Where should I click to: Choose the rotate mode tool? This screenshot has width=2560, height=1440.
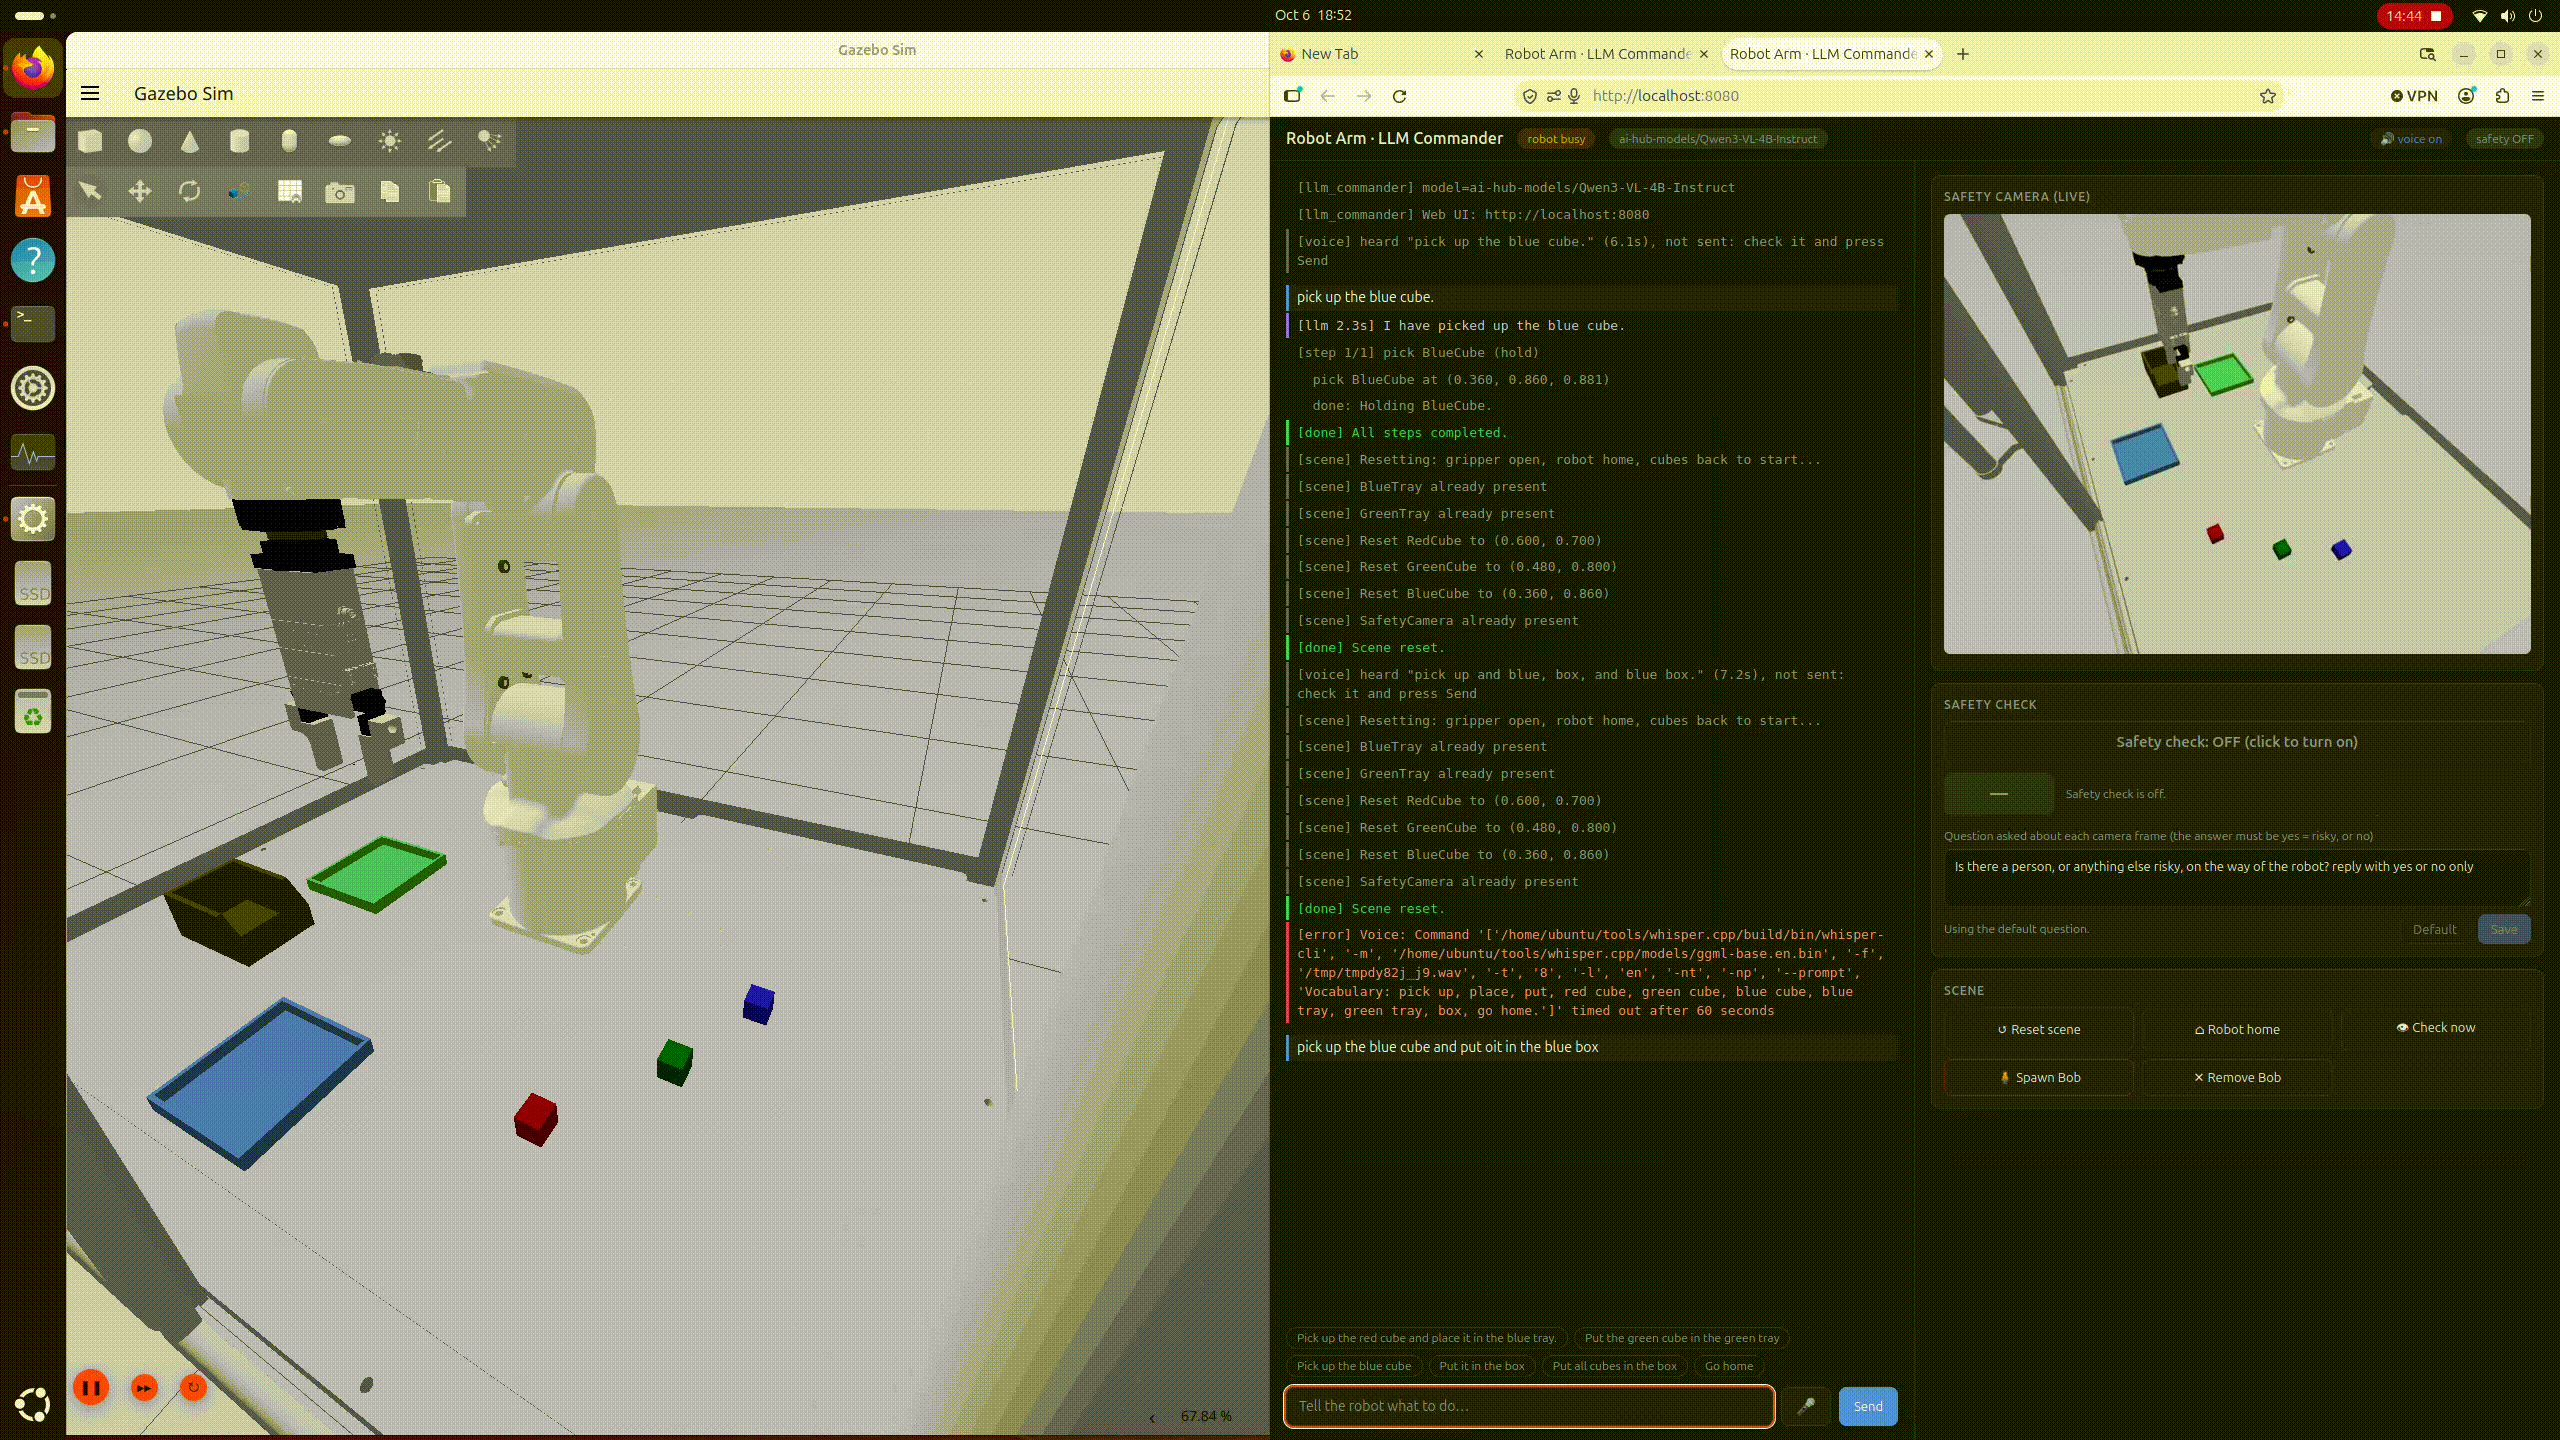(x=190, y=191)
